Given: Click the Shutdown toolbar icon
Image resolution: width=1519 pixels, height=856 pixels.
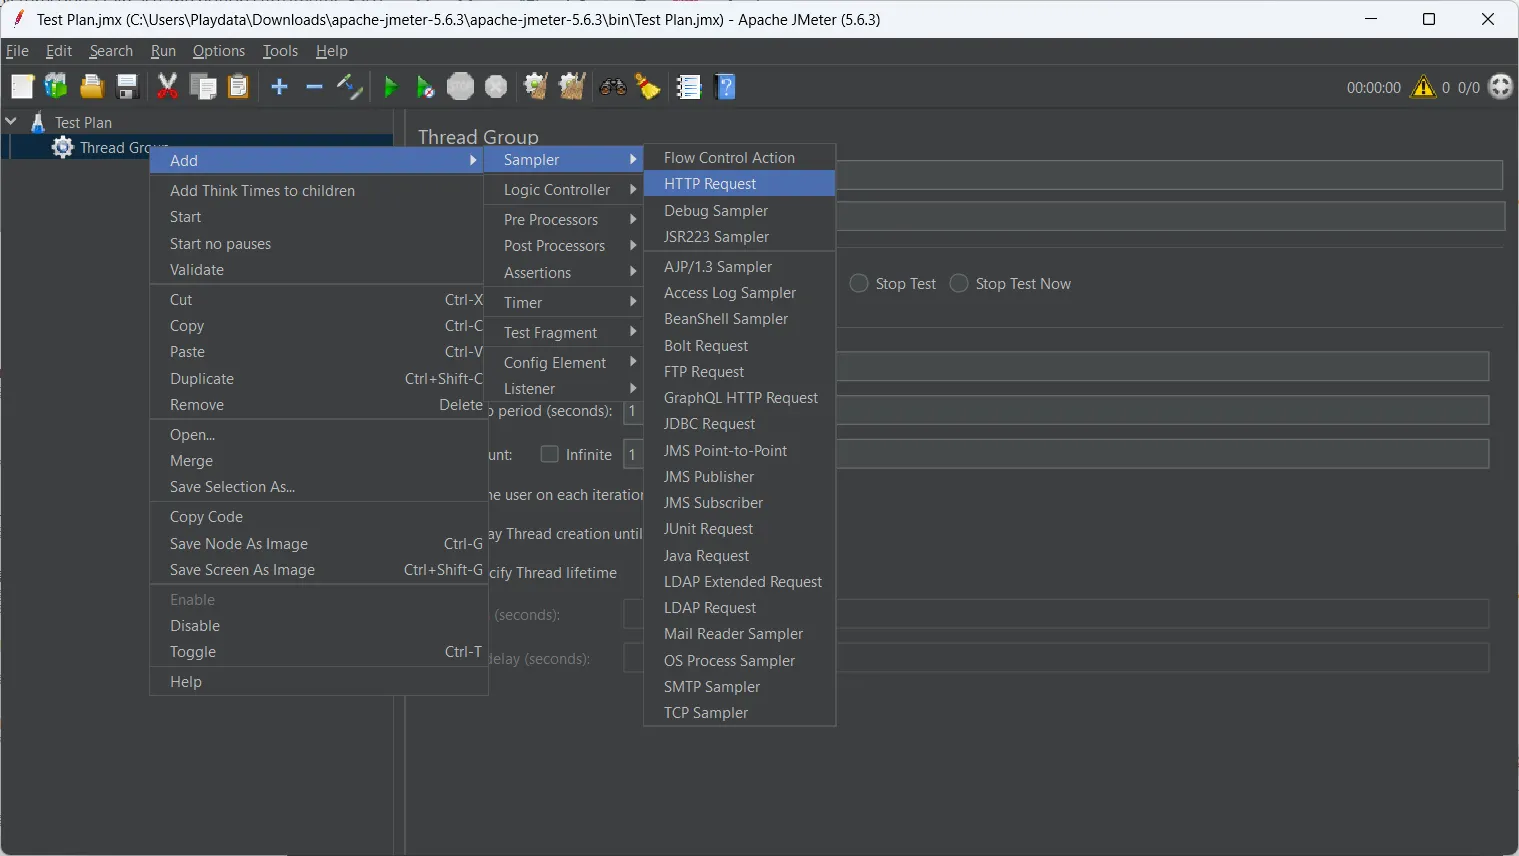Looking at the screenshot, I should click(496, 87).
